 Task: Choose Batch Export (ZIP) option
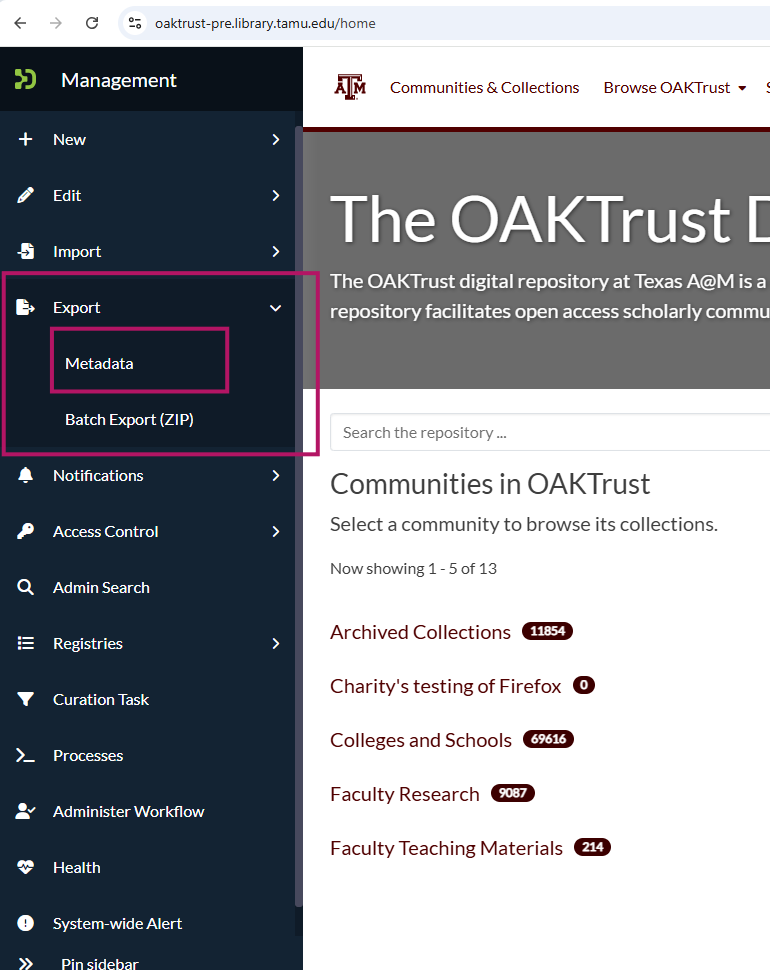(129, 420)
